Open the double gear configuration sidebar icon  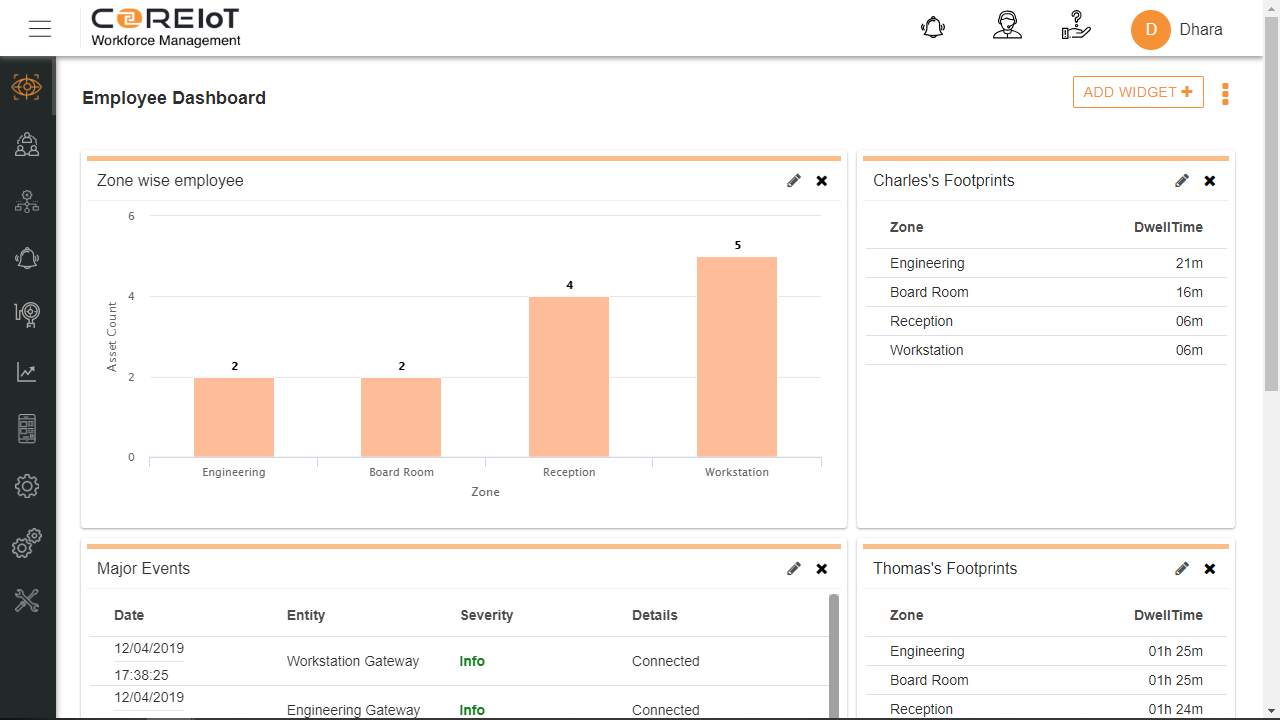tap(27, 544)
